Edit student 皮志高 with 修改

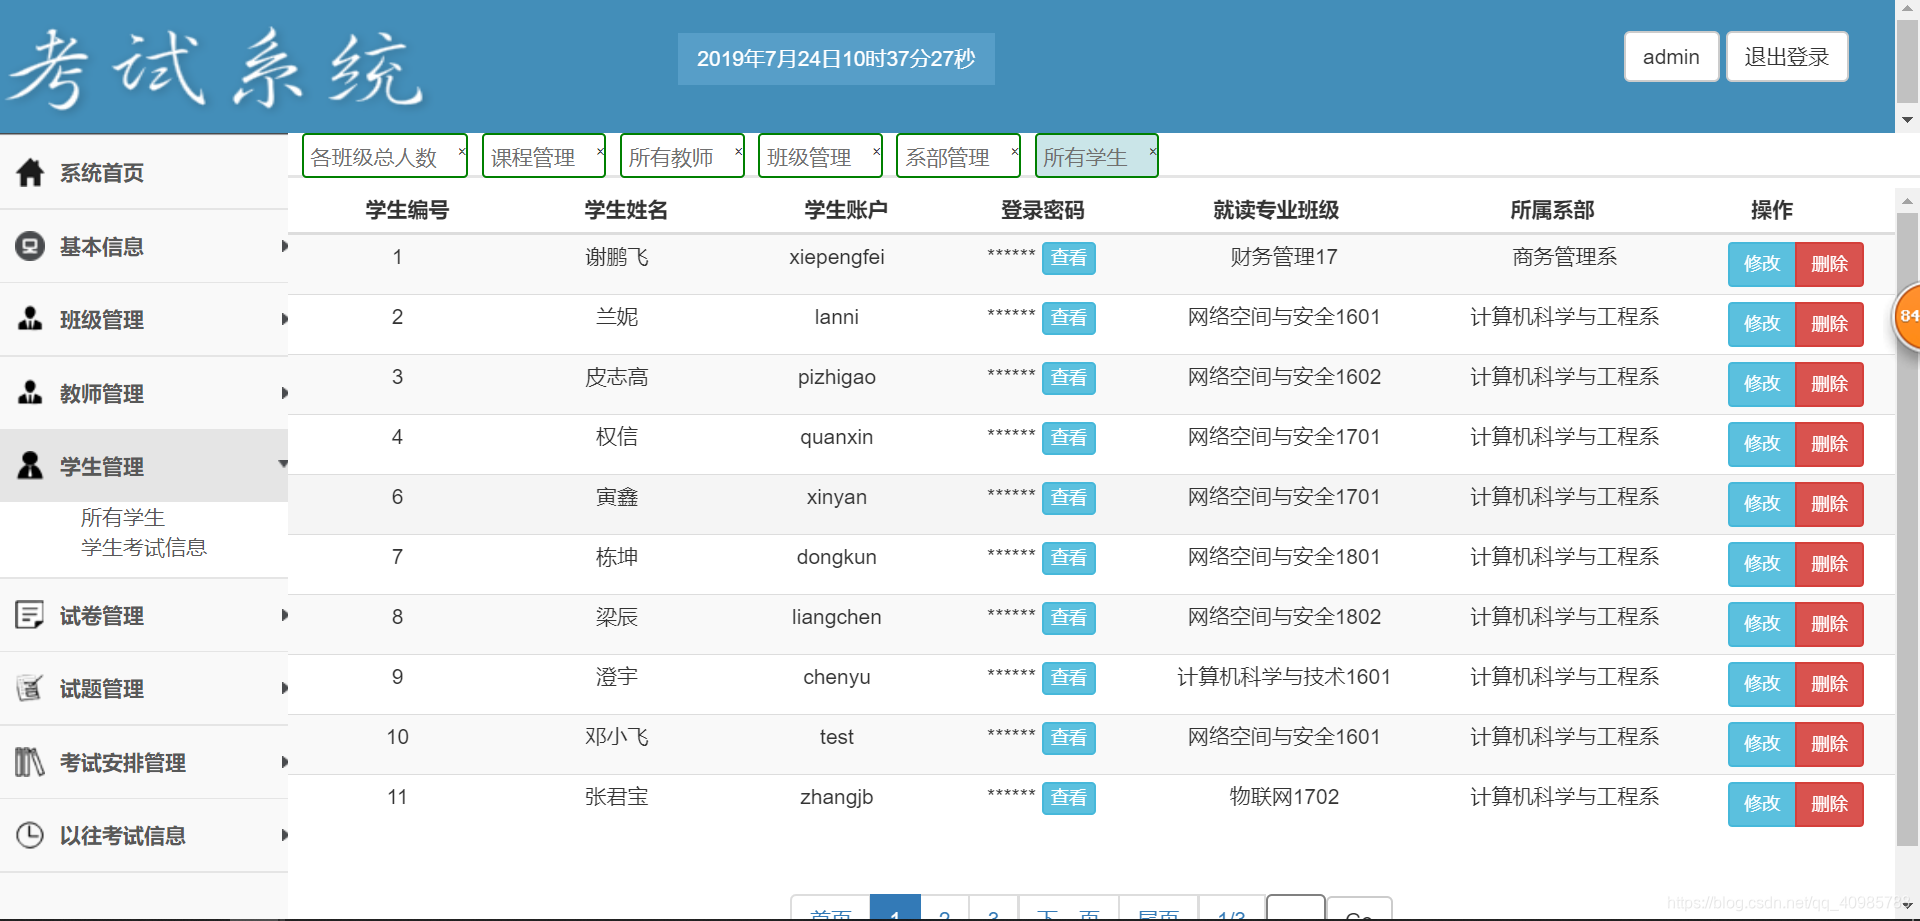[x=1762, y=384]
